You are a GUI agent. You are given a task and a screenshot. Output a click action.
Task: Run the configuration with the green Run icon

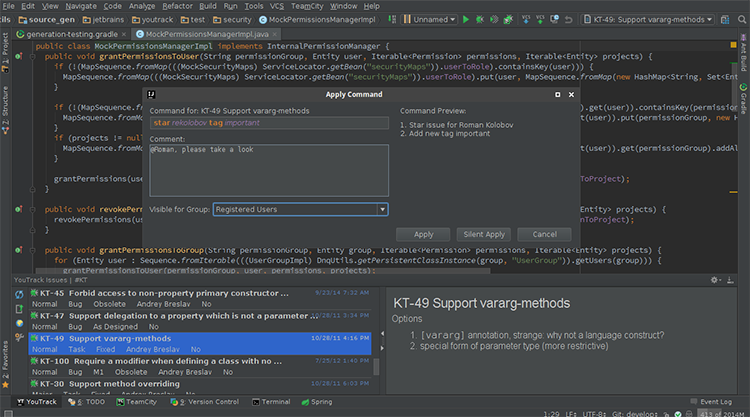pos(466,20)
